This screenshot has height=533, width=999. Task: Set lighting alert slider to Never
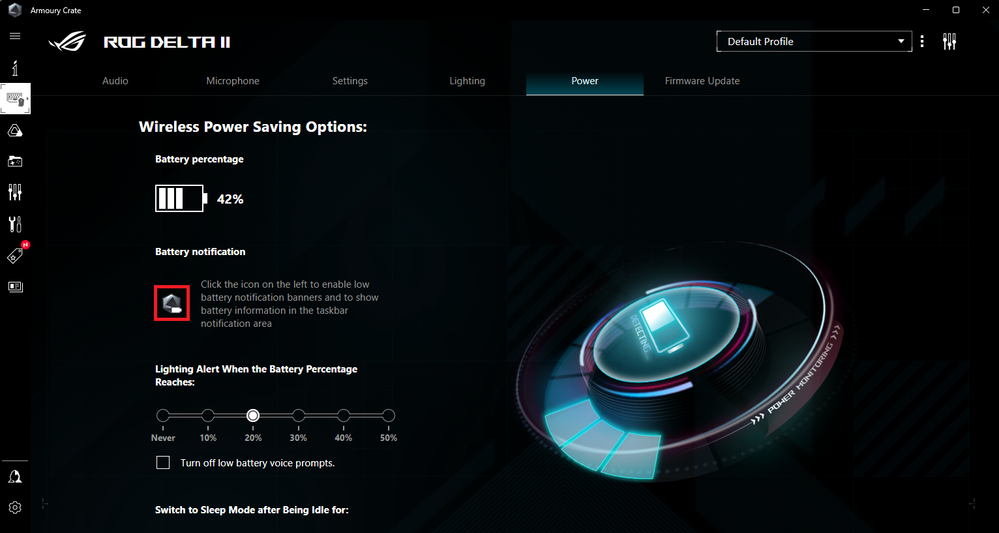(163, 416)
